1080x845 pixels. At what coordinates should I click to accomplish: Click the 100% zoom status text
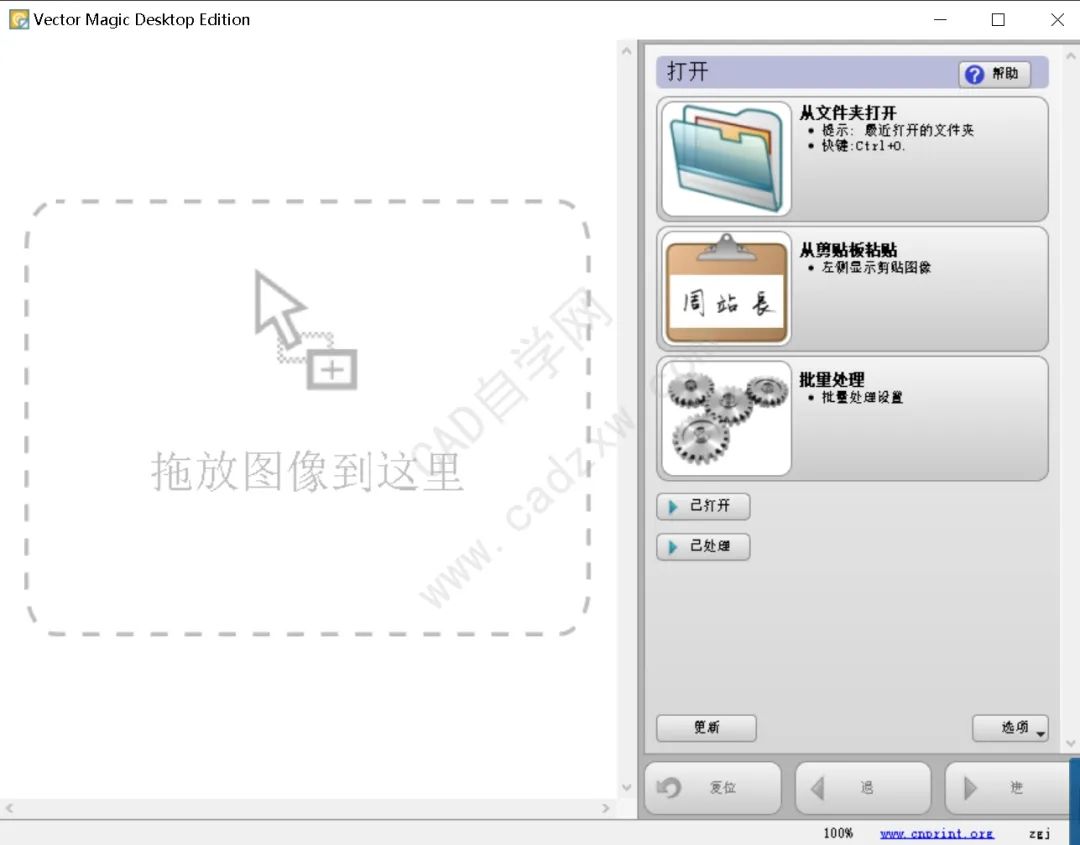tap(838, 833)
